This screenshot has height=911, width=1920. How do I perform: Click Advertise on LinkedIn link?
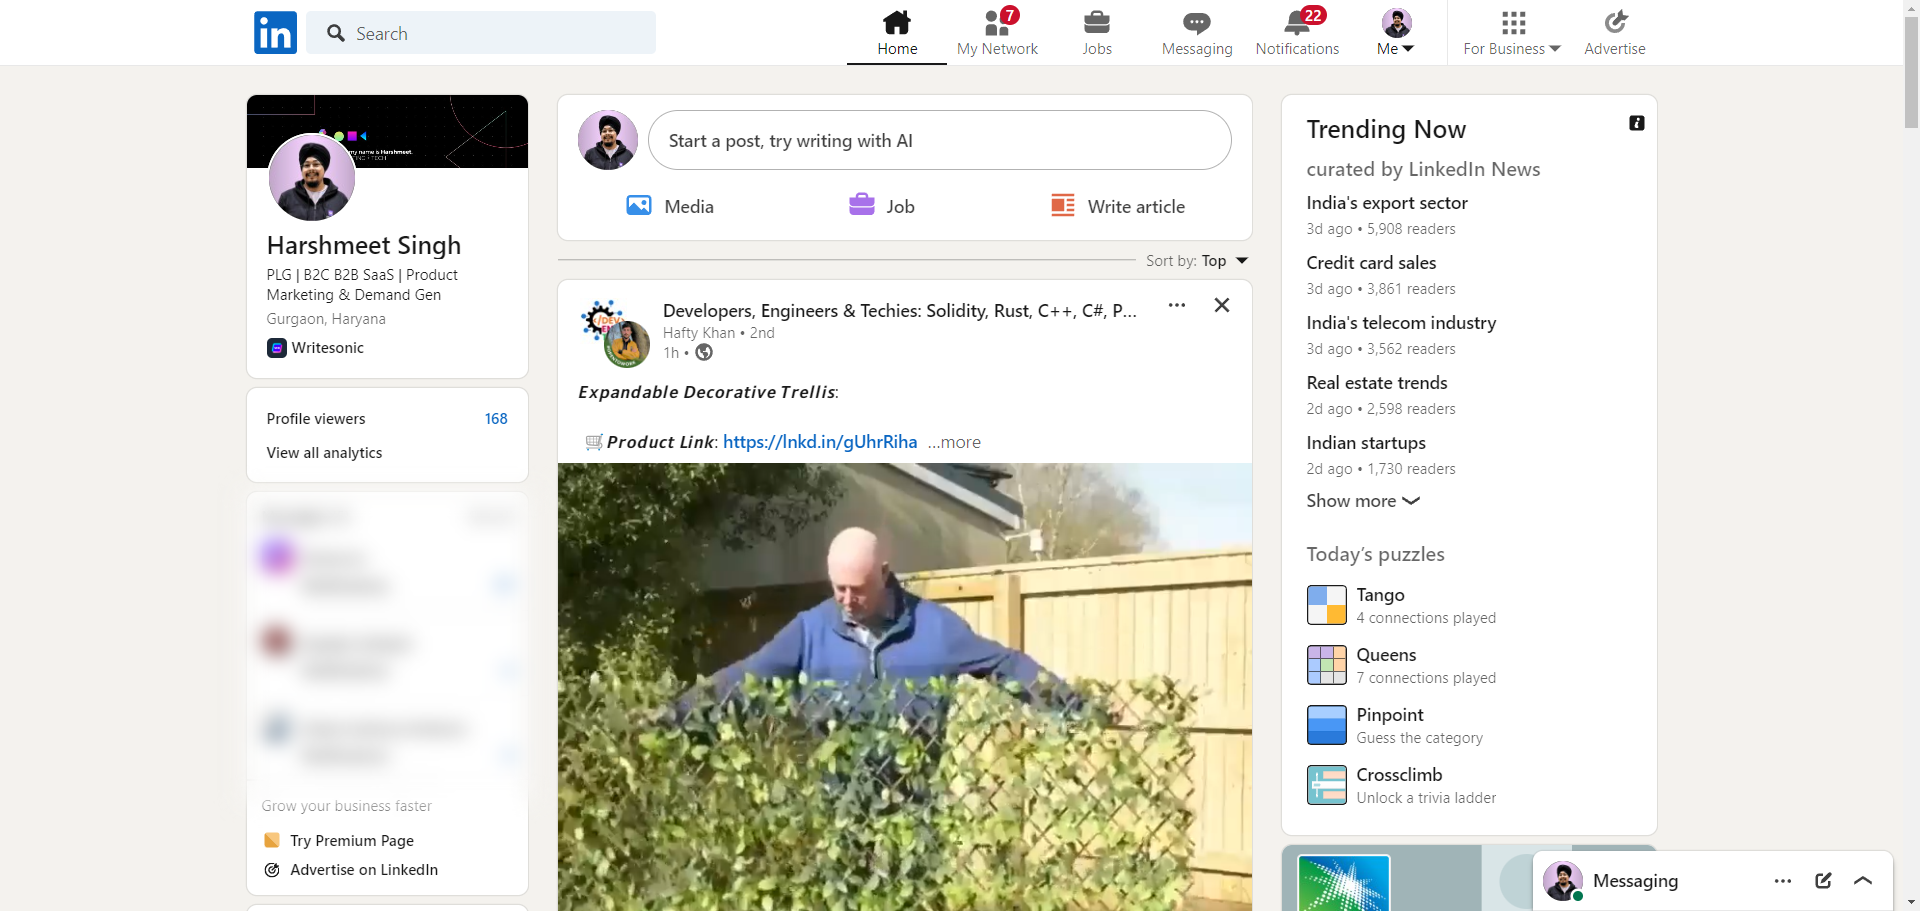363,870
